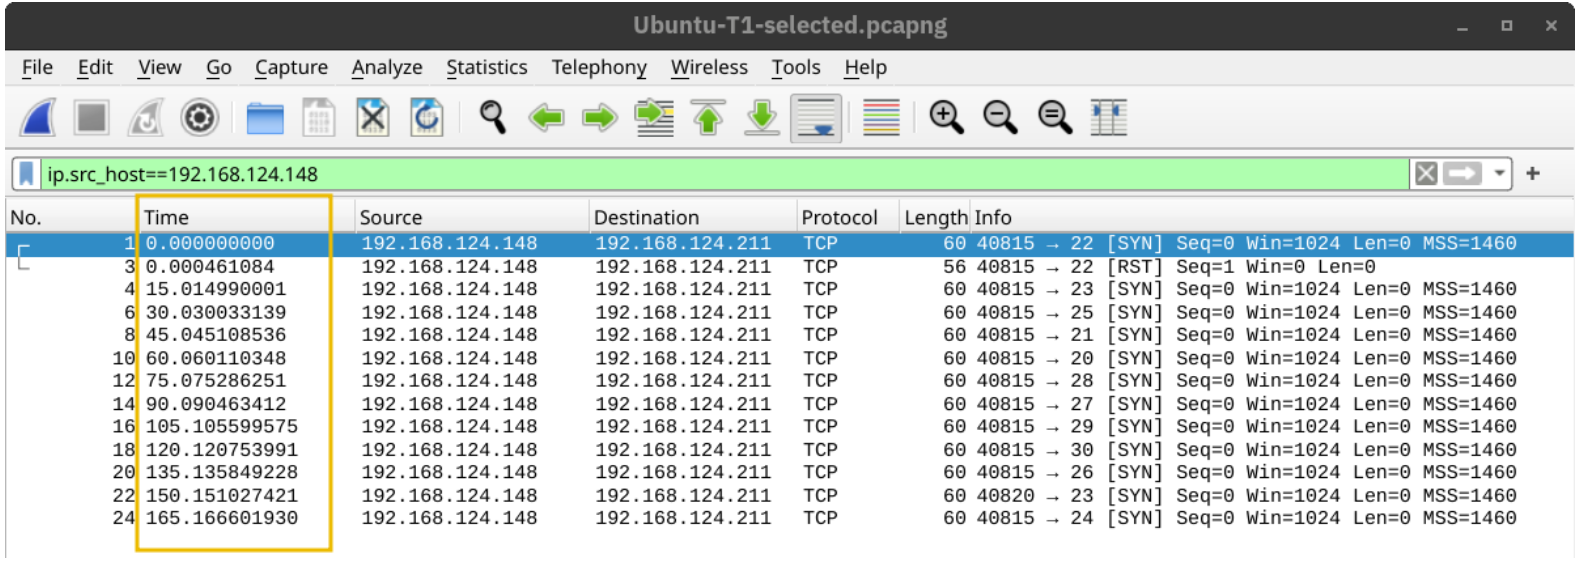Toggle auto-scroll during live capture
This screenshot has width=1576, height=588.
816,118
